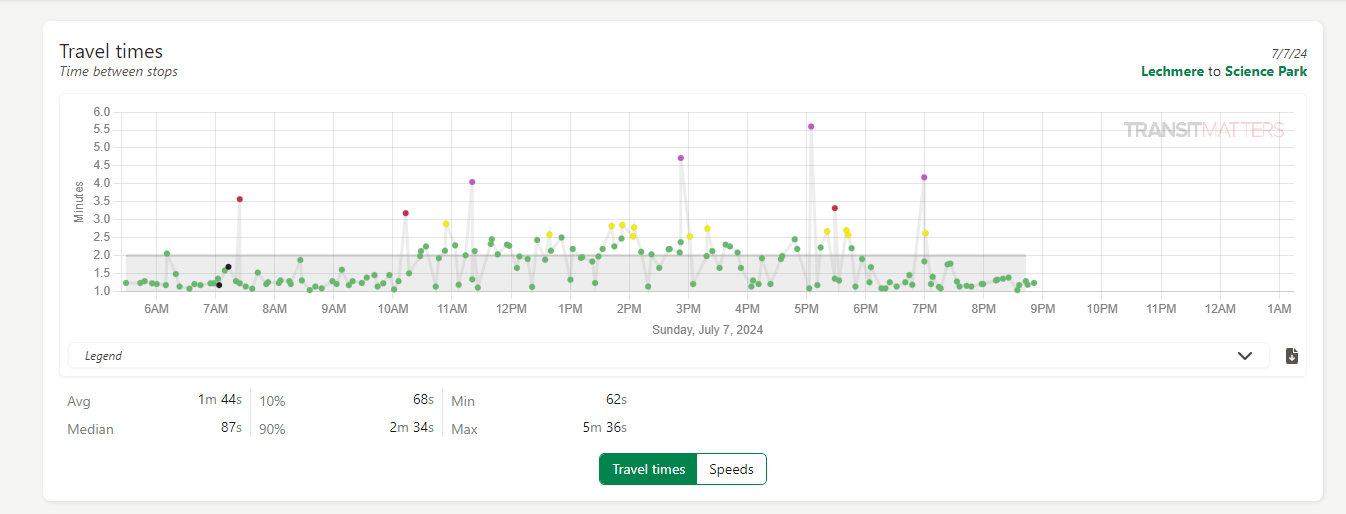Open the Science Park station link
This screenshot has width=1346, height=514.
(1265, 71)
